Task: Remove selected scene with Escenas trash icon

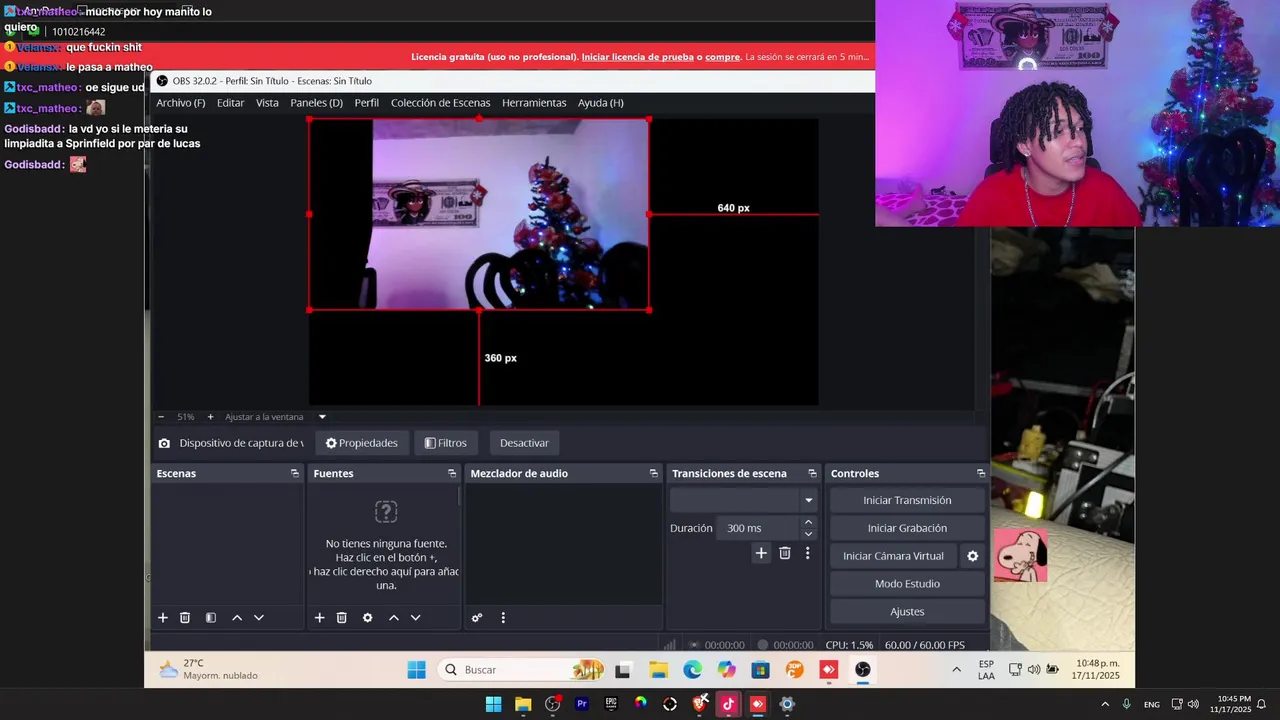Action: [185, 618]
